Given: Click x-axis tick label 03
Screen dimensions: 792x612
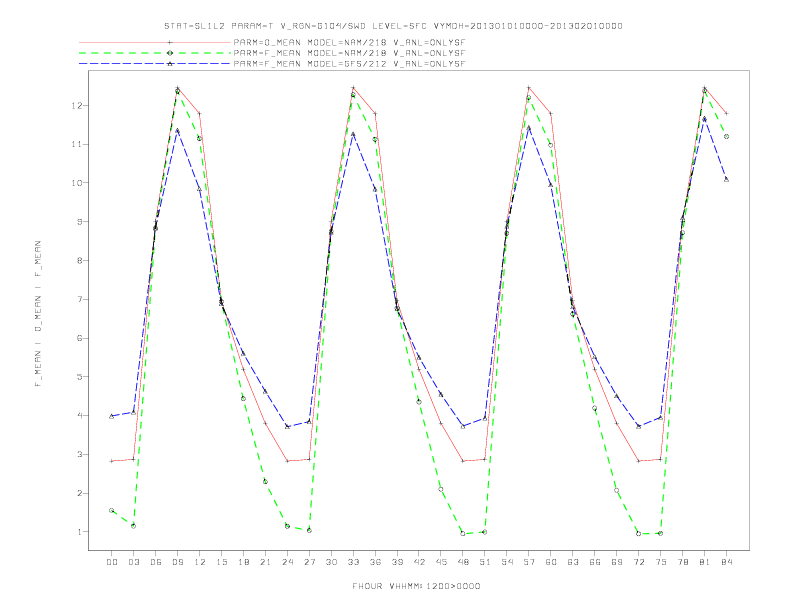Looking at the screenshot, I should [134, 562].
